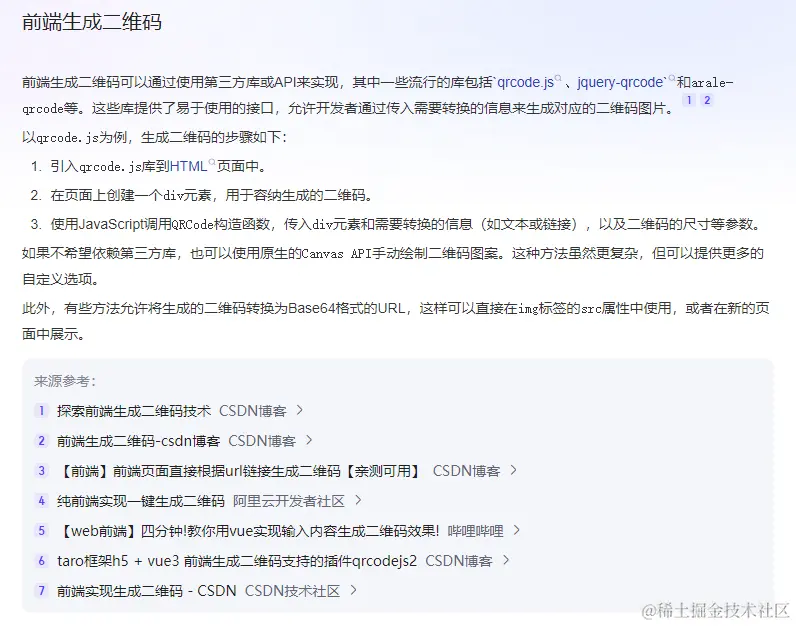Open source 探索前端生成二维码技术
This screenshot has width=796, height=626.
tap(134, 411)
